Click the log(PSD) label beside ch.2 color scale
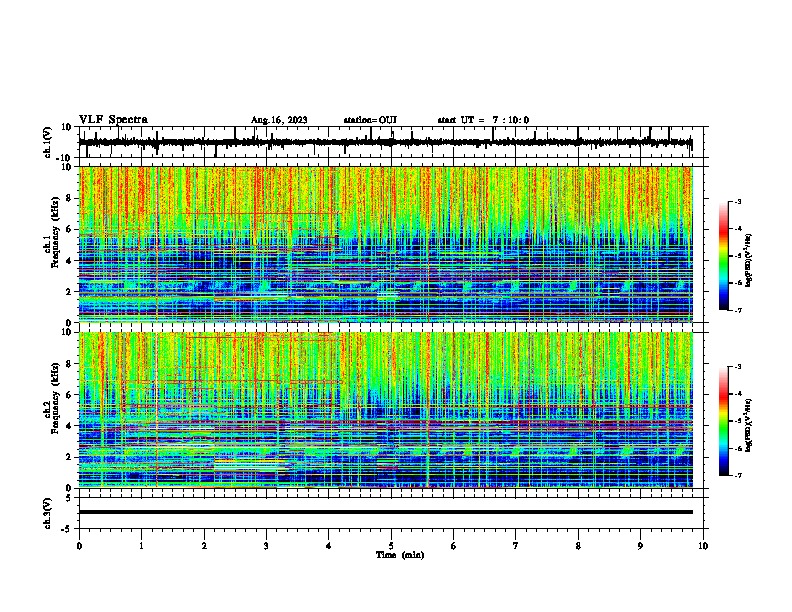 pyautogui.click(x=749, y=425)
